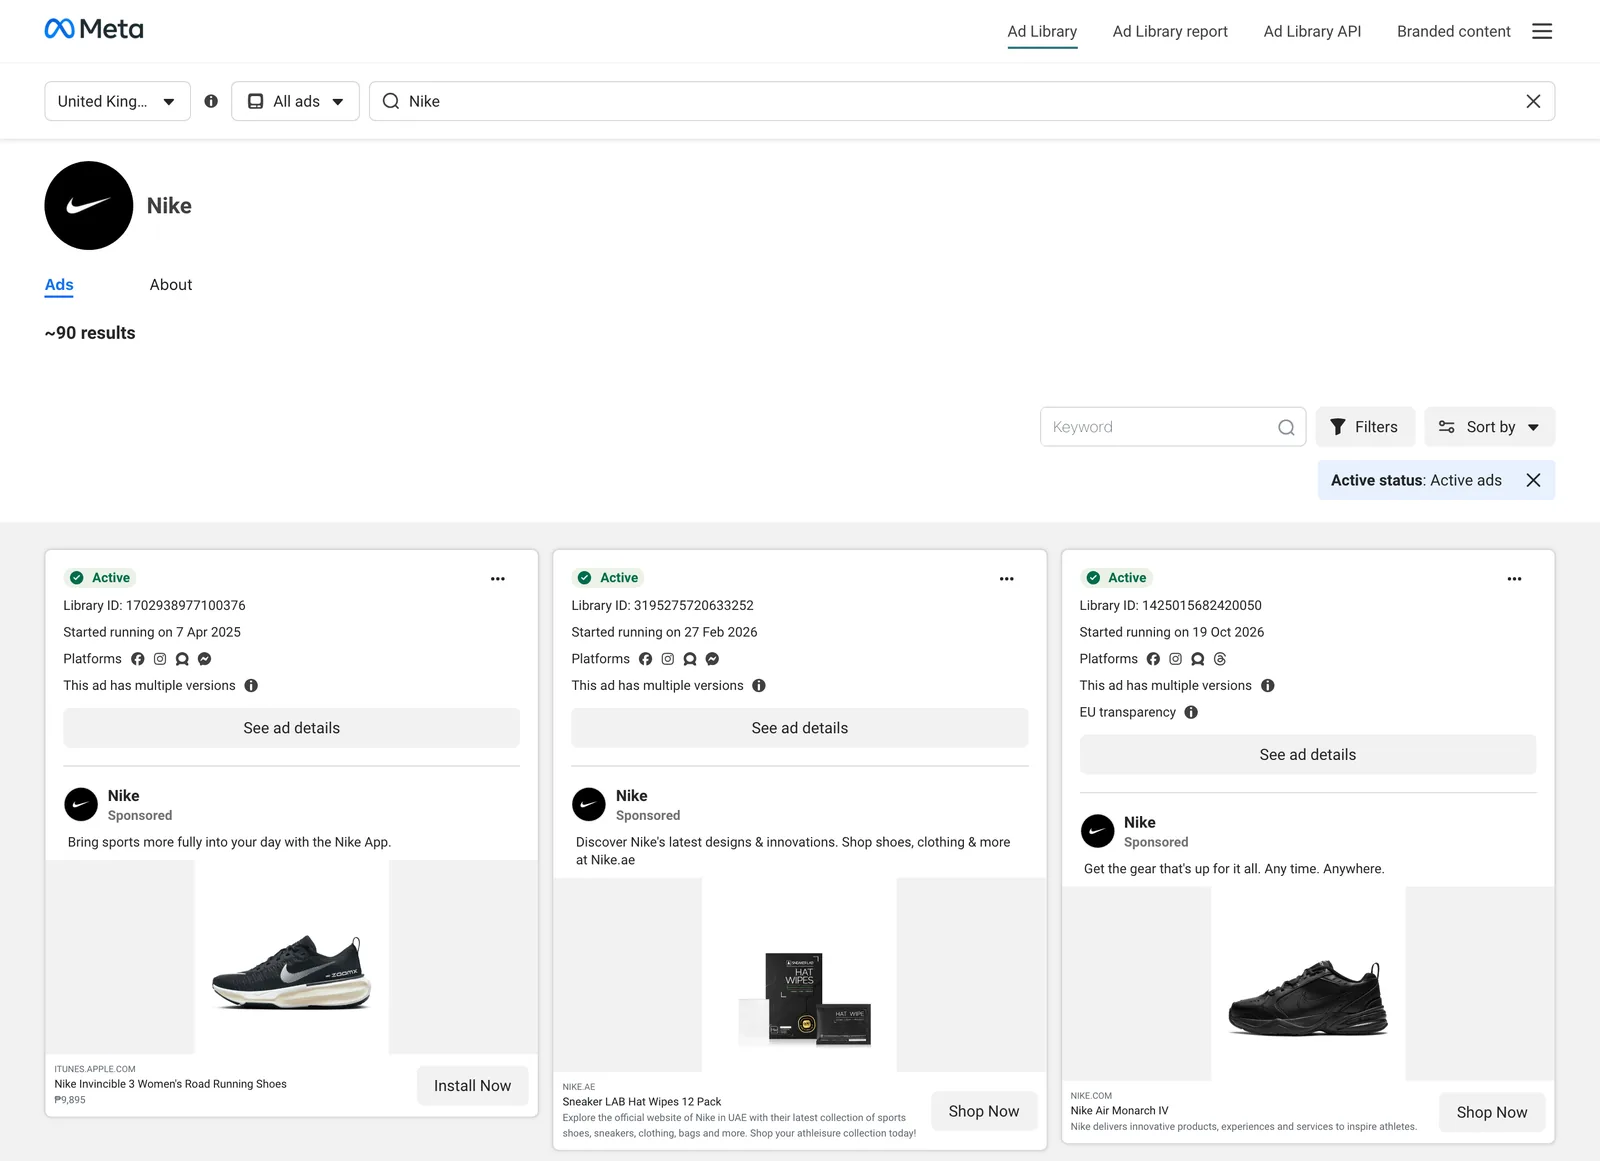
Task: Open the United Kingdom country dropdown
Action: [x=117, y=101]
